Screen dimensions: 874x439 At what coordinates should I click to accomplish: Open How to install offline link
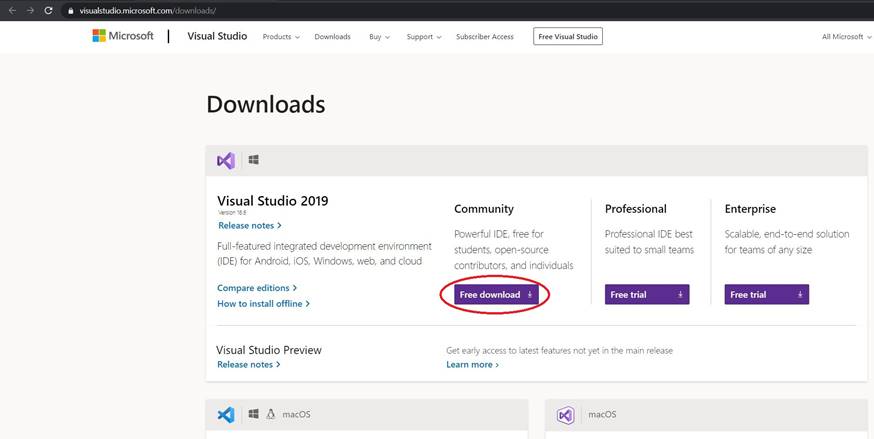tap(263, 303)
